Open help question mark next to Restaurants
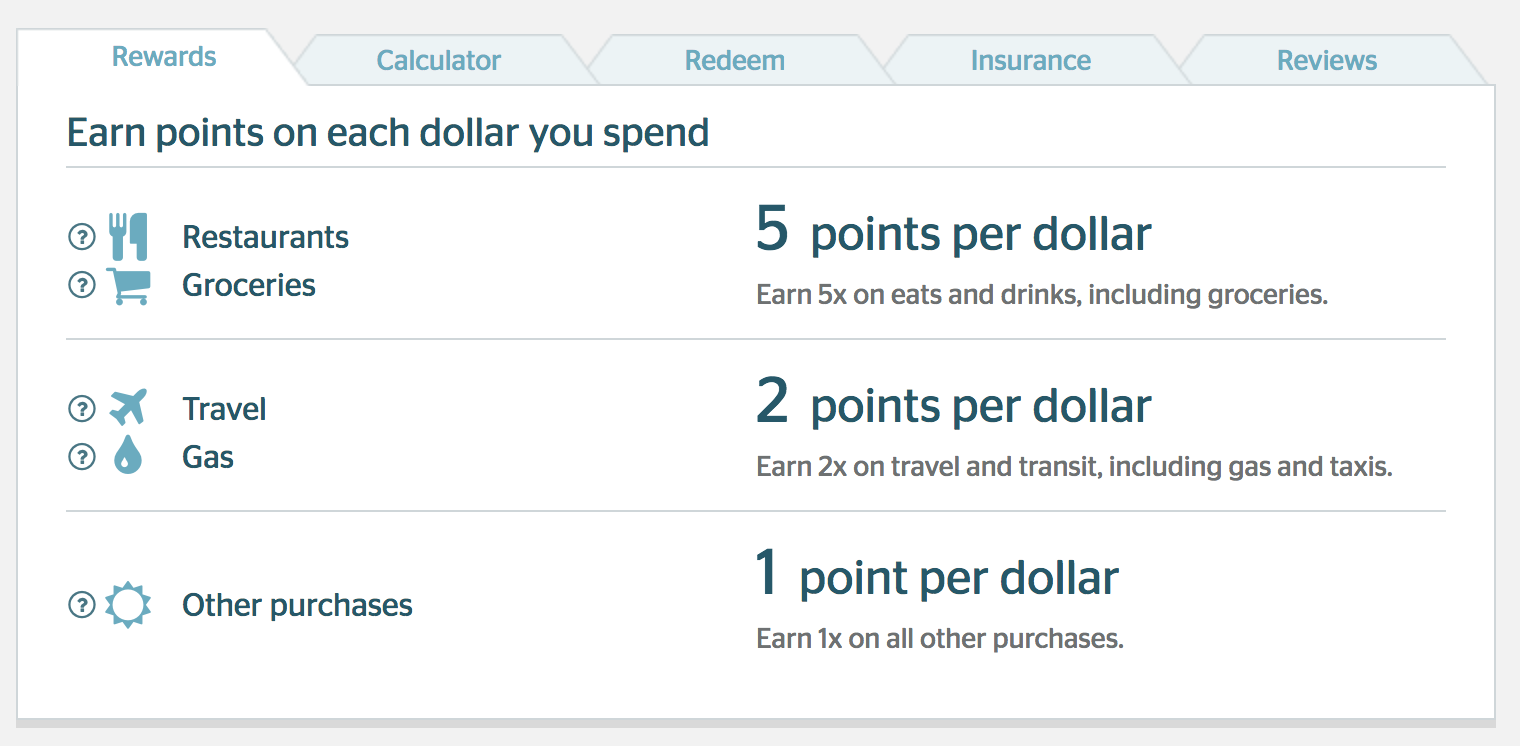 [81, 237]
